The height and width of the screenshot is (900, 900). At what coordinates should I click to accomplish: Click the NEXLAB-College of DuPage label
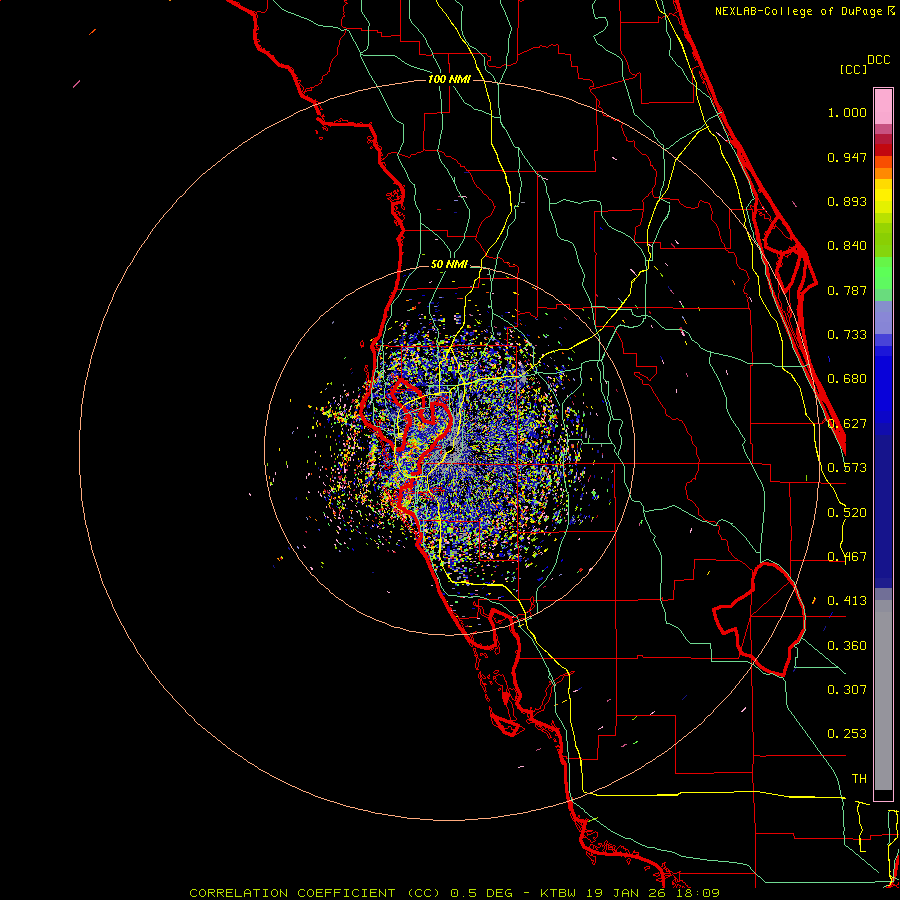[x=799, y=11]
